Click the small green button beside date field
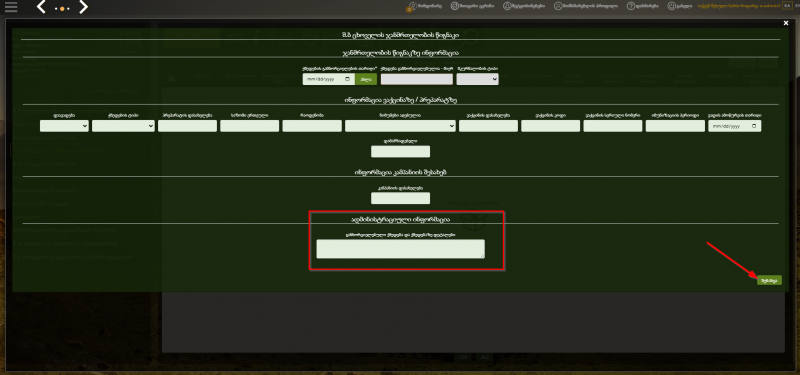Viewport: 800px width, 375px height. (366, 79)
